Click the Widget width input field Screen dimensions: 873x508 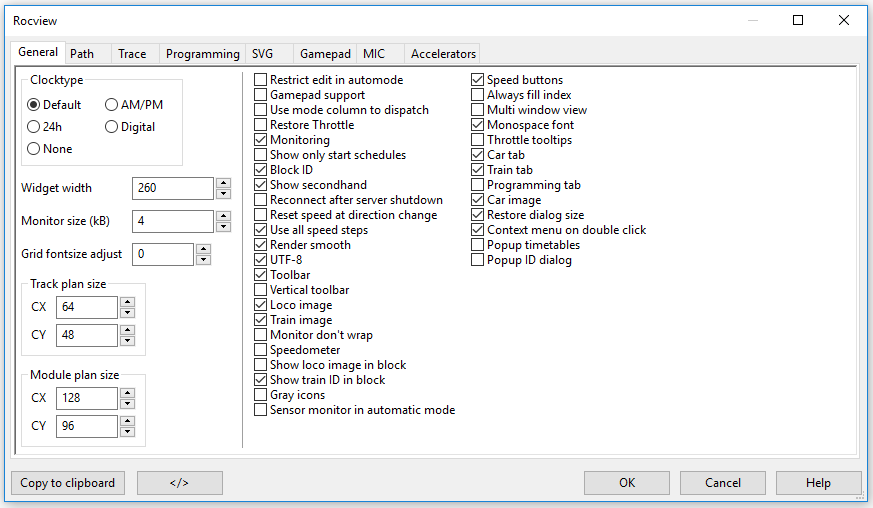click(x=172, y=188)
